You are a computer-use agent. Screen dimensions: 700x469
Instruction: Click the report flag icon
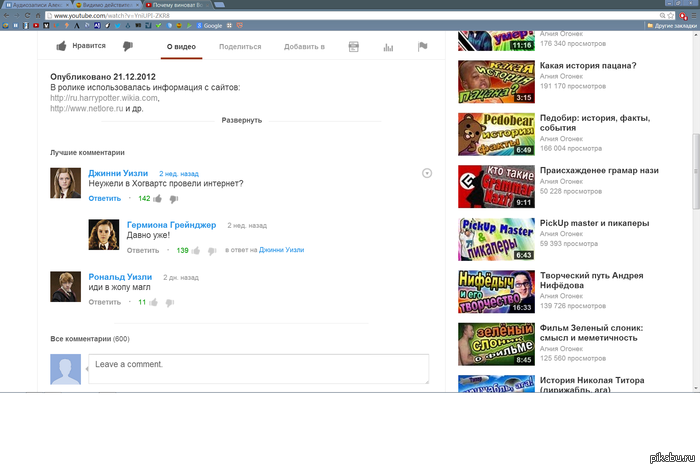(x=423, y=46)
